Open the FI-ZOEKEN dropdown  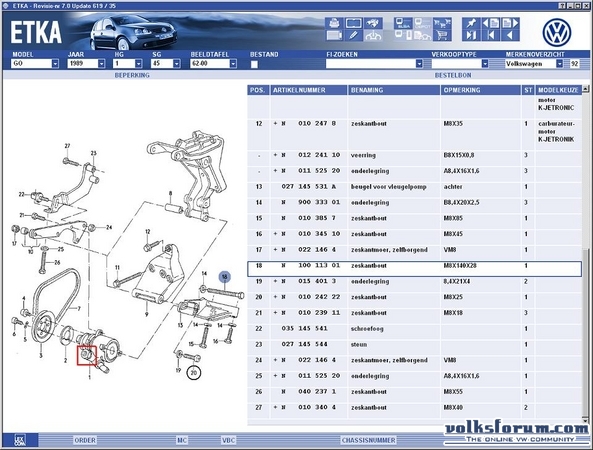click(x=419, y=64)
